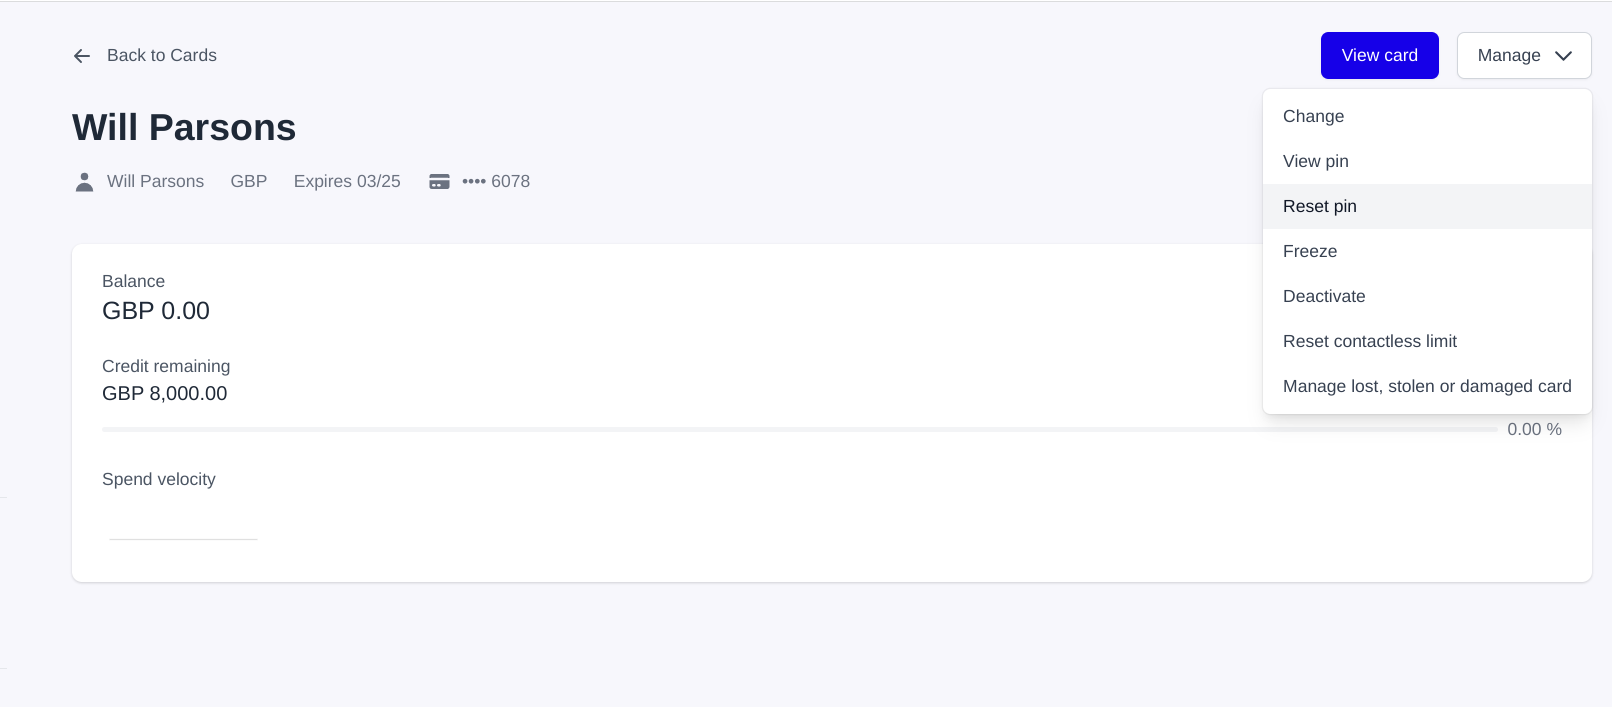Click the back arrow icon
Screen dimensions: 1612x707
pos(82,56)
